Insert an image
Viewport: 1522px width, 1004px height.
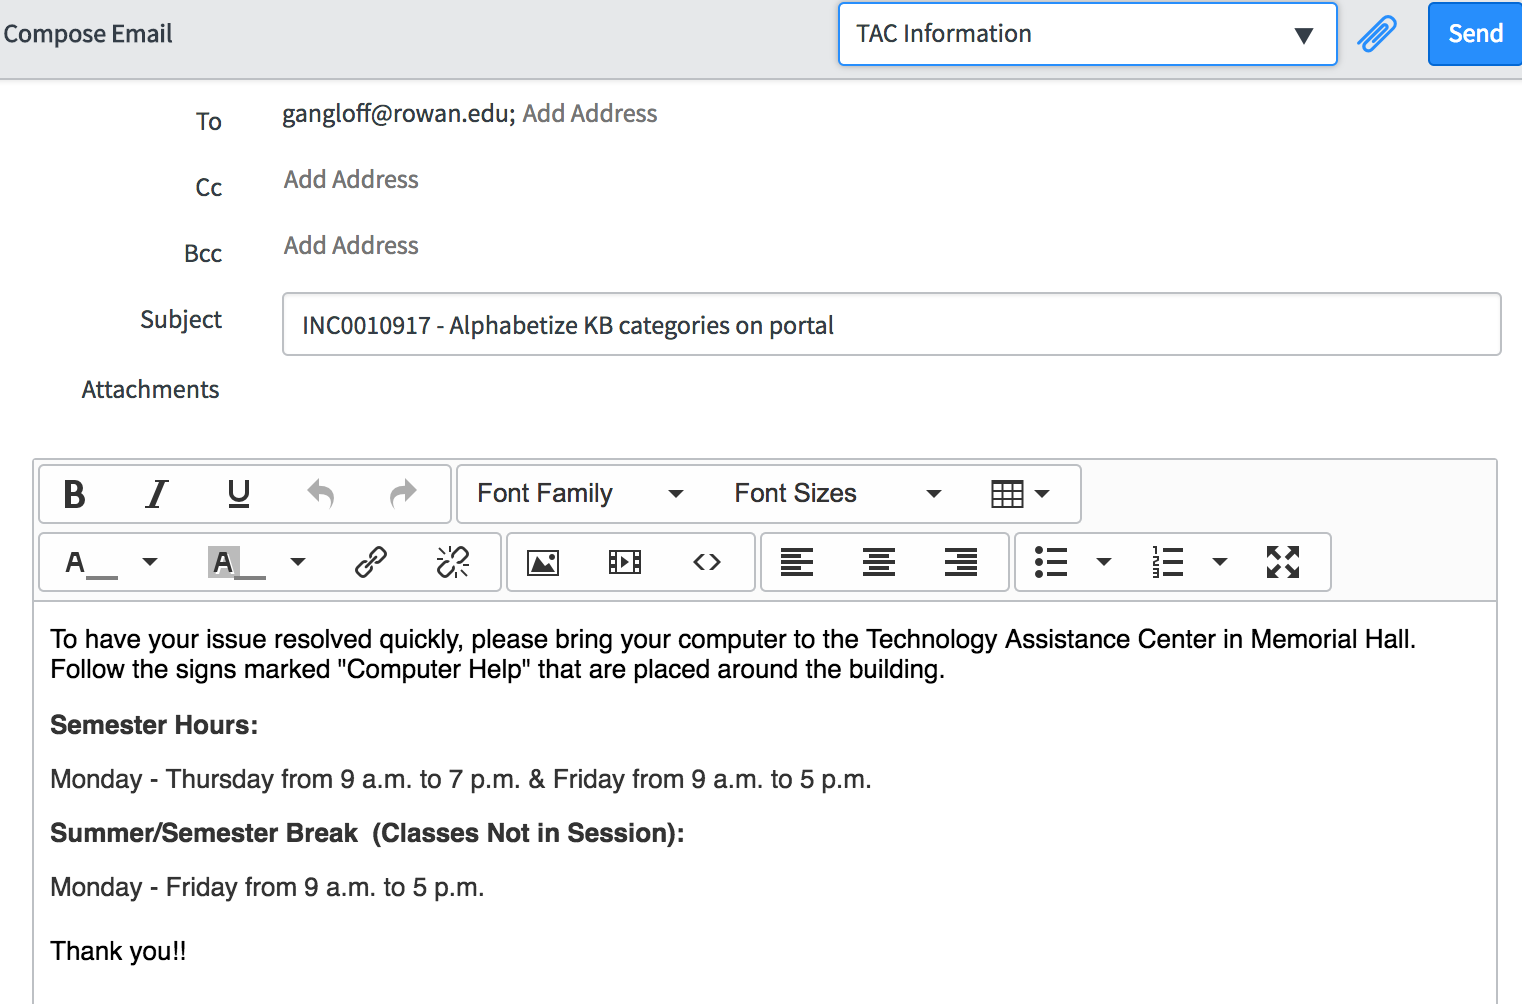point(543,563)
